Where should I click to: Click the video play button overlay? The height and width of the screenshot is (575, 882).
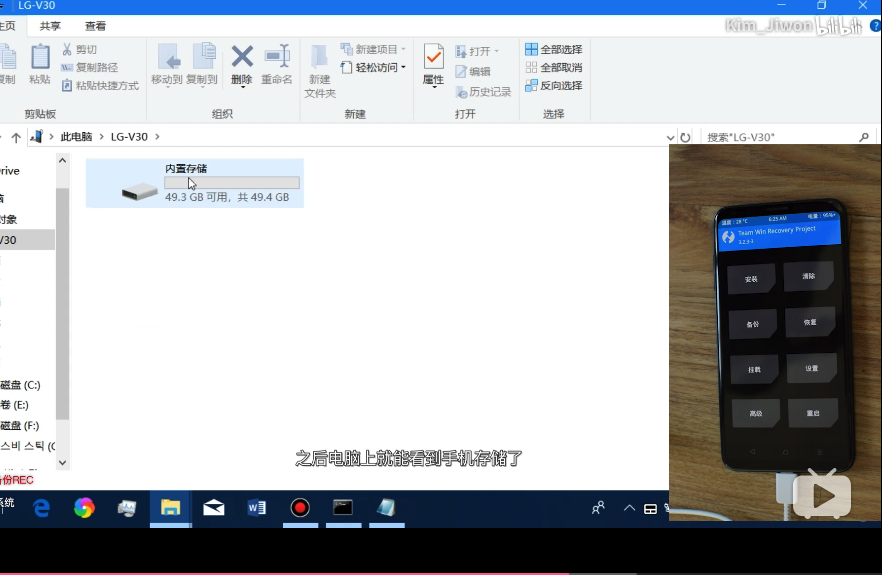click(x=822, y=495)
